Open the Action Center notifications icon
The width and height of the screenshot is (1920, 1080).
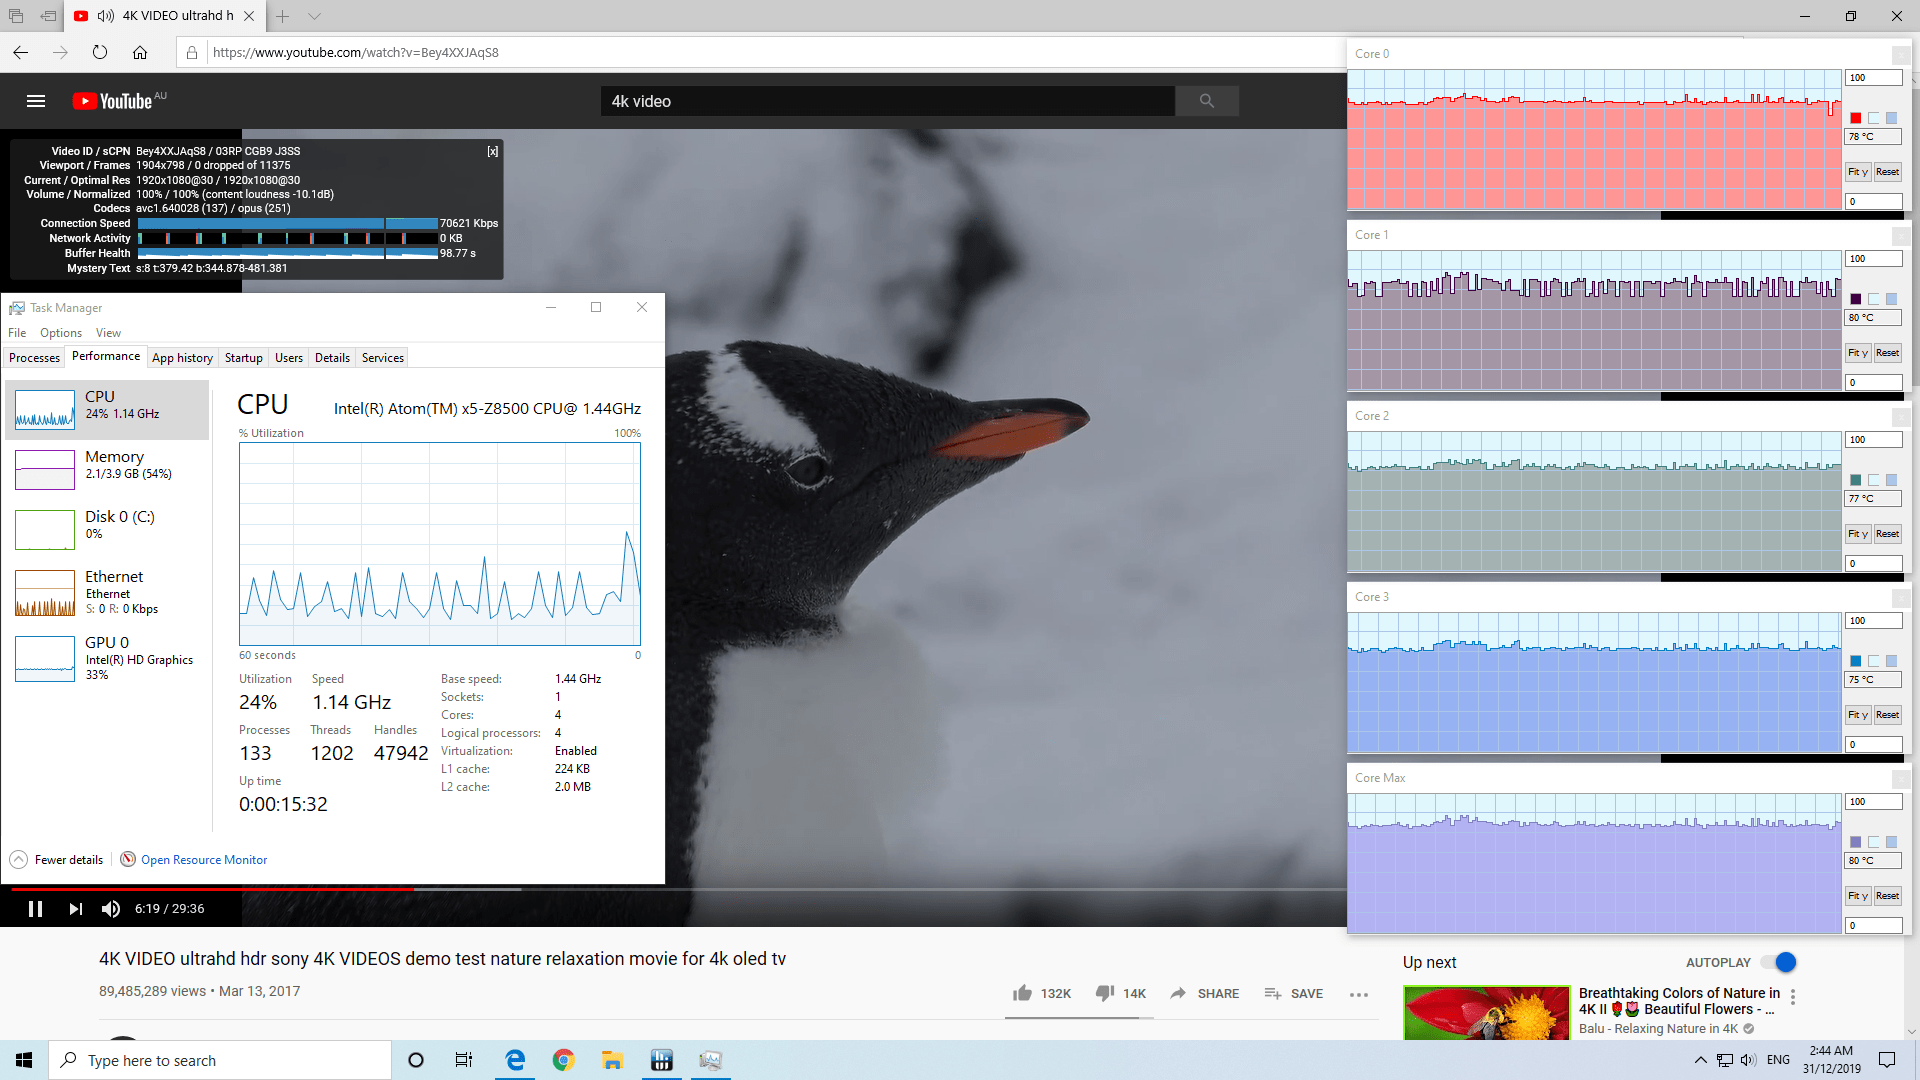pos(1887,1060)
